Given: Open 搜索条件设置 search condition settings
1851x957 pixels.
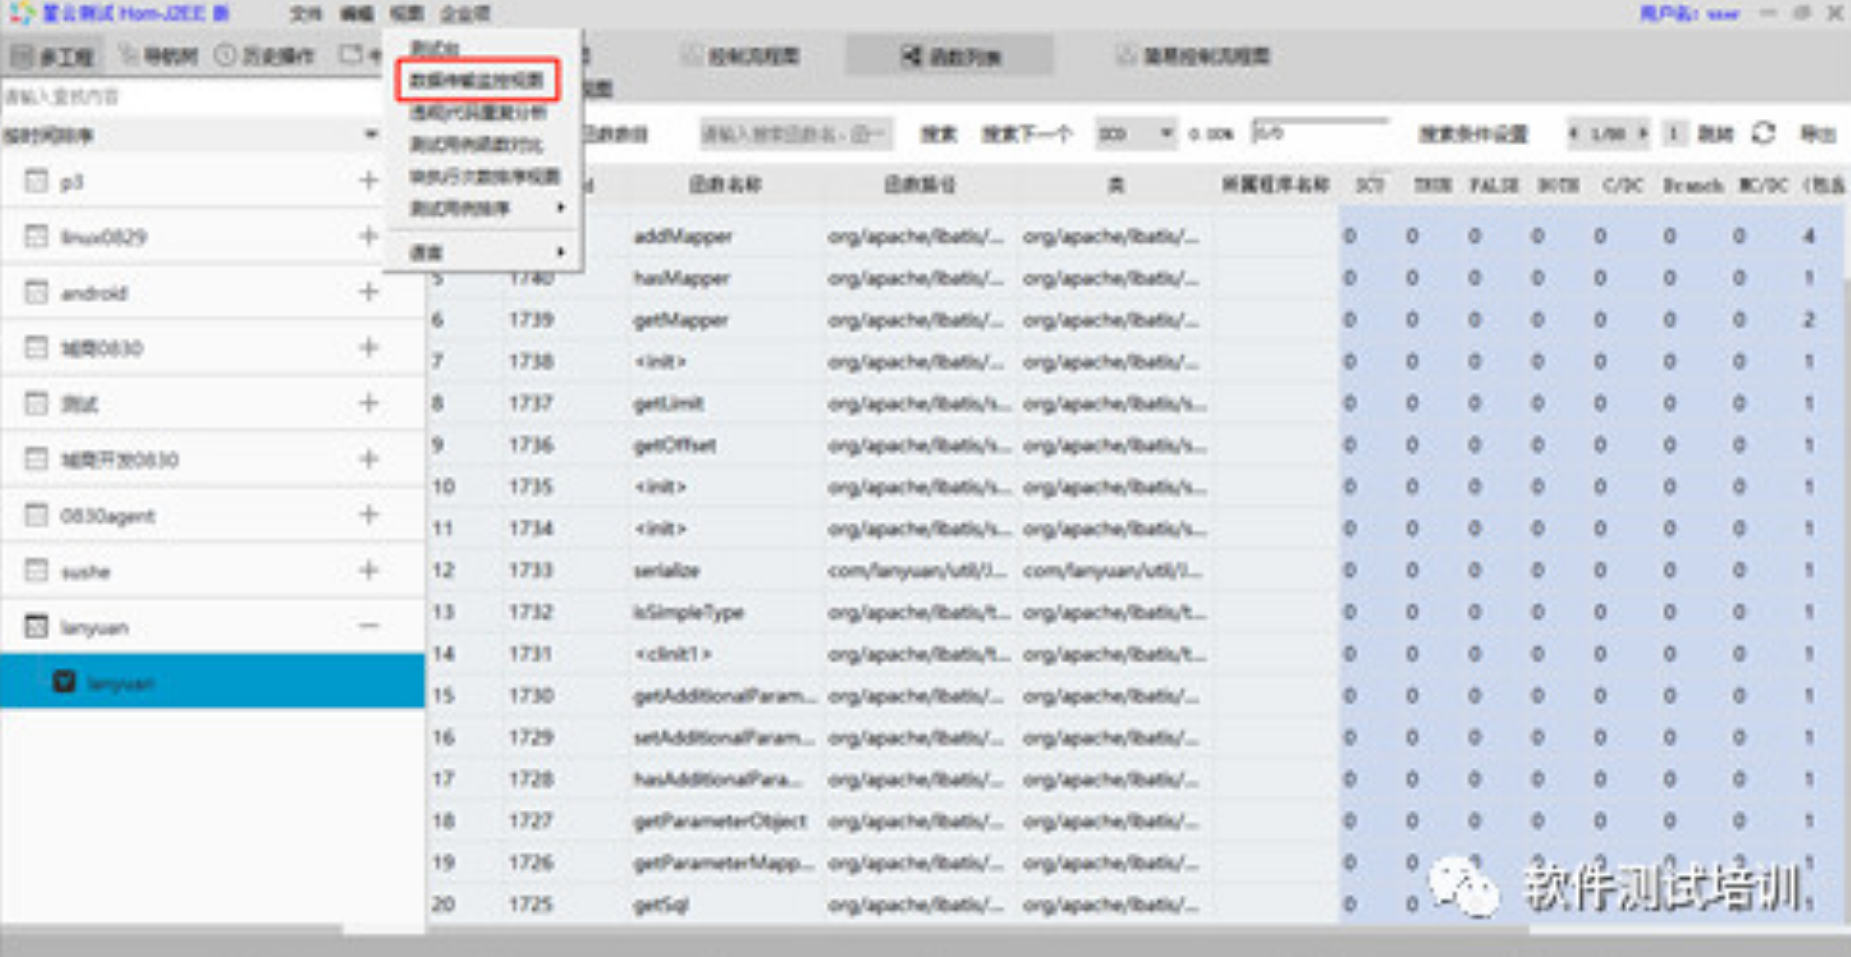Looking at the screenshot, I should (1472, 133).
